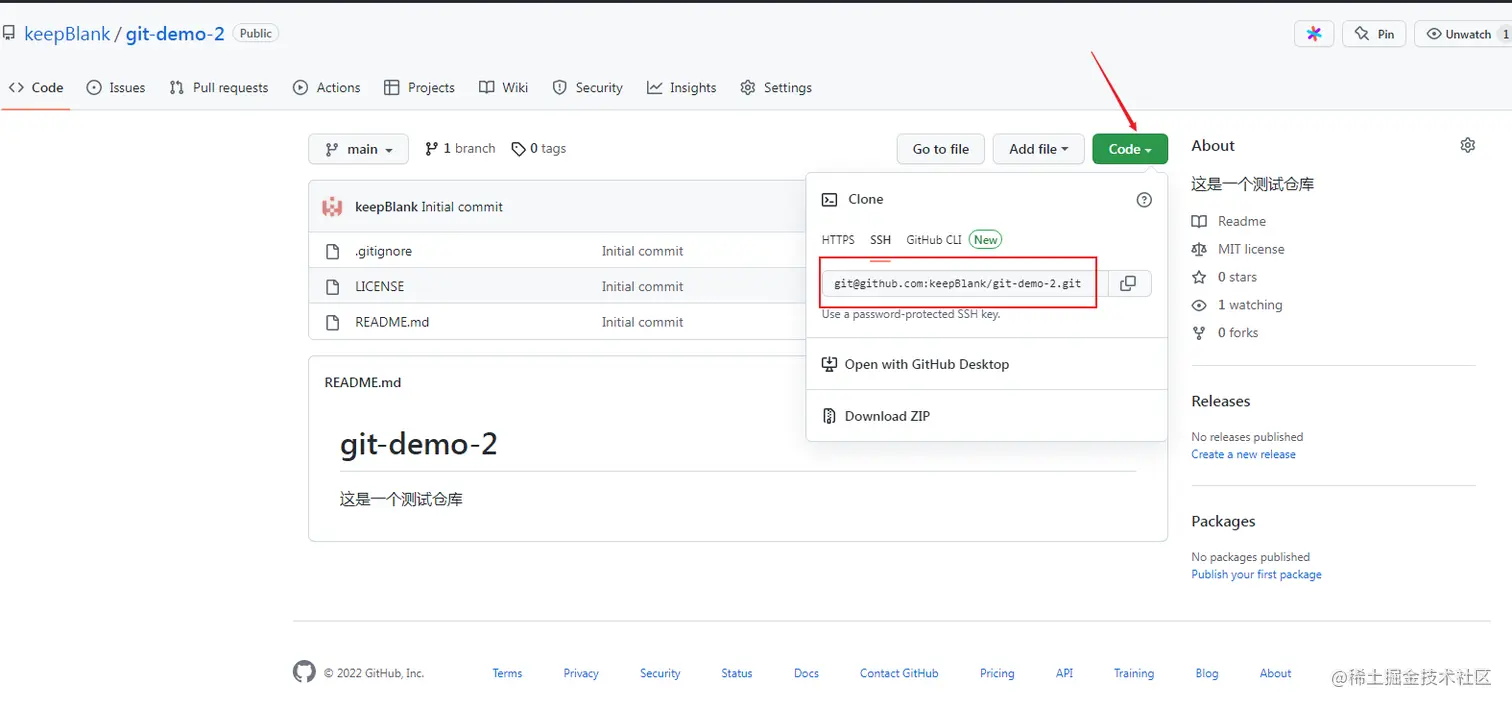Click the tag icon beside 0 tags
Screen dimensions: 1512x708
(518, 149)
